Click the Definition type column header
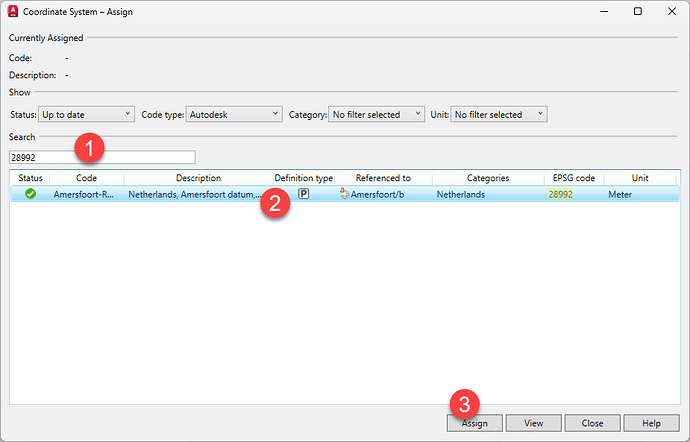Viewport: 690px width, 442px height. click(303, 178)
